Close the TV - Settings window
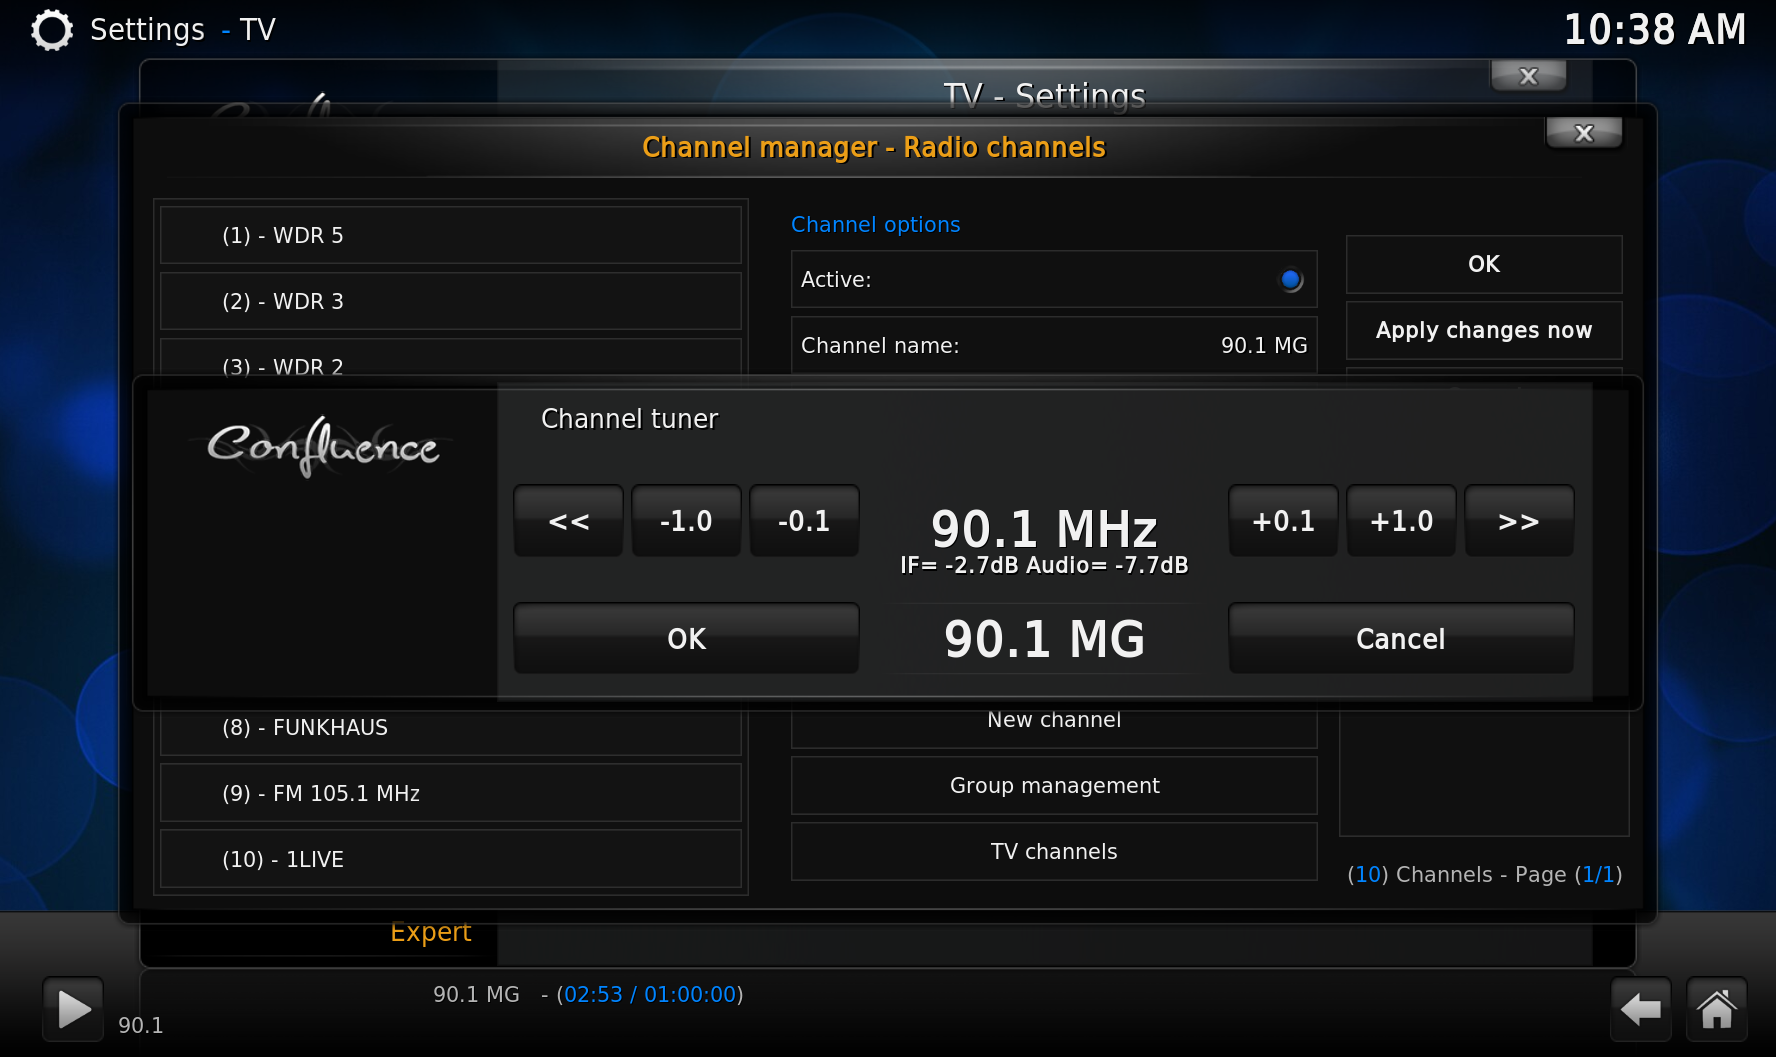 (1527, 76)
